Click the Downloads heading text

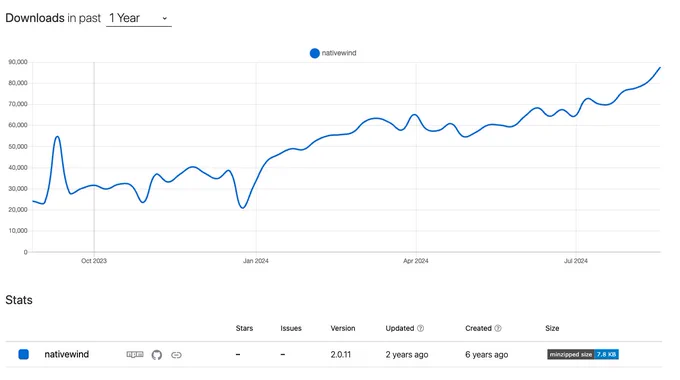pos(35,18)
